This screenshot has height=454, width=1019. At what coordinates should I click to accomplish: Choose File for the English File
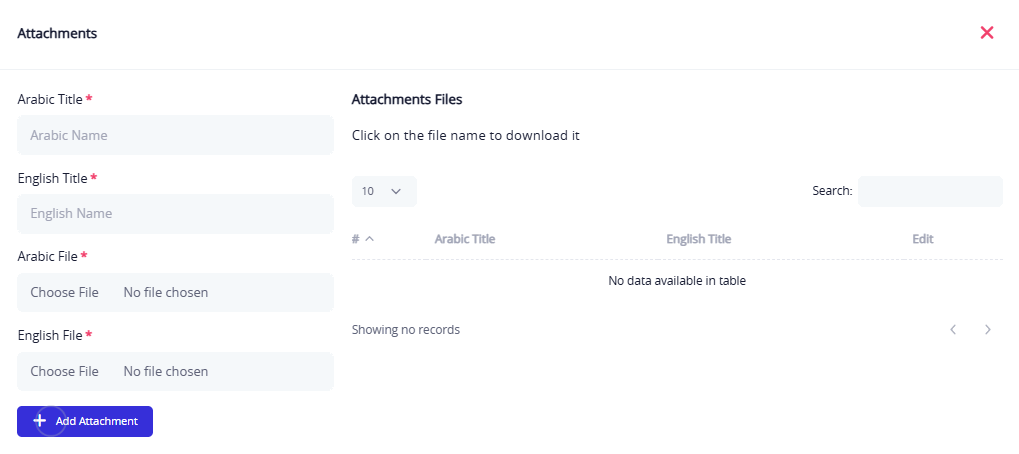coord(65,371)
